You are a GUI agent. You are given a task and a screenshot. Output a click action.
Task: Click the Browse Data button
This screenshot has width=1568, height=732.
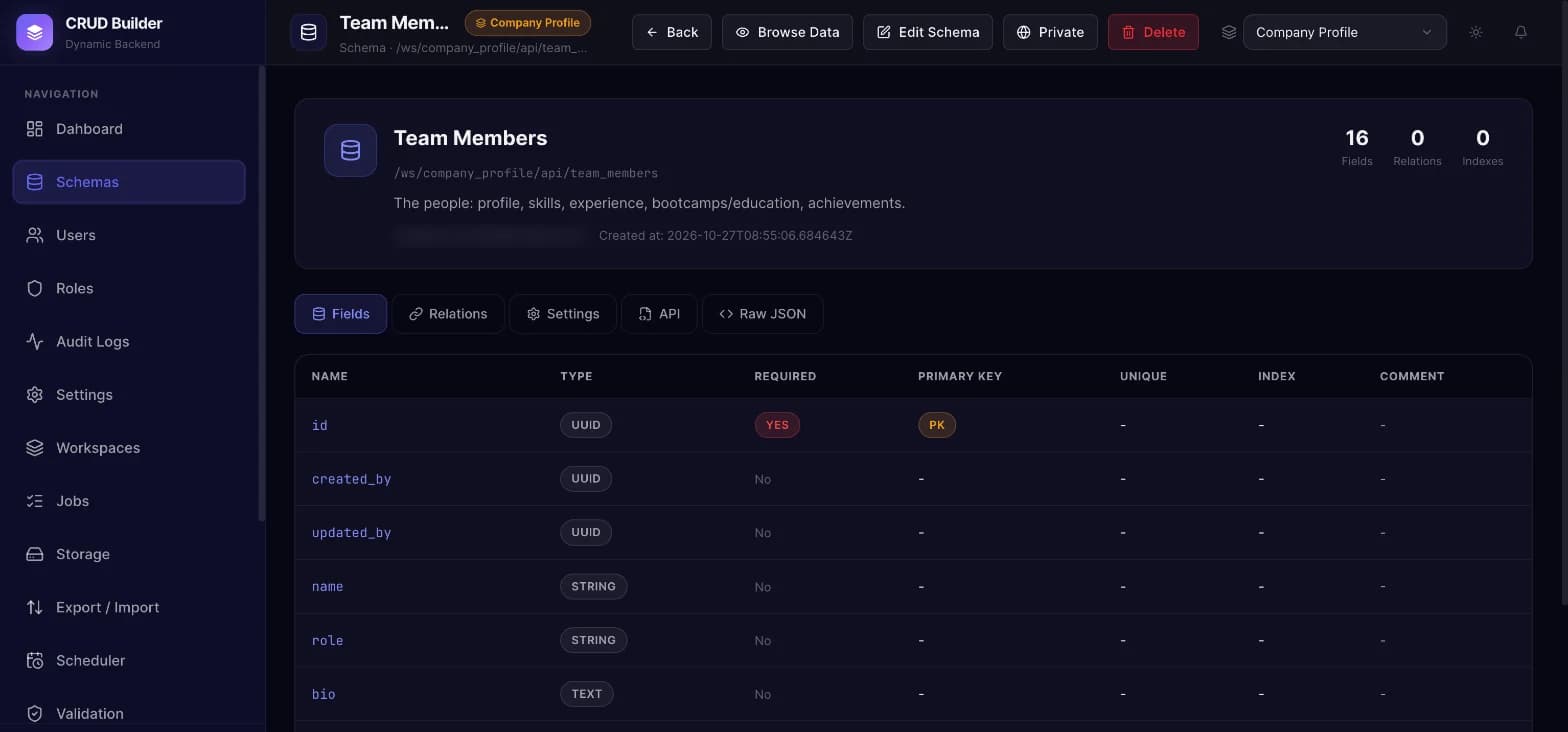point(787,32)
